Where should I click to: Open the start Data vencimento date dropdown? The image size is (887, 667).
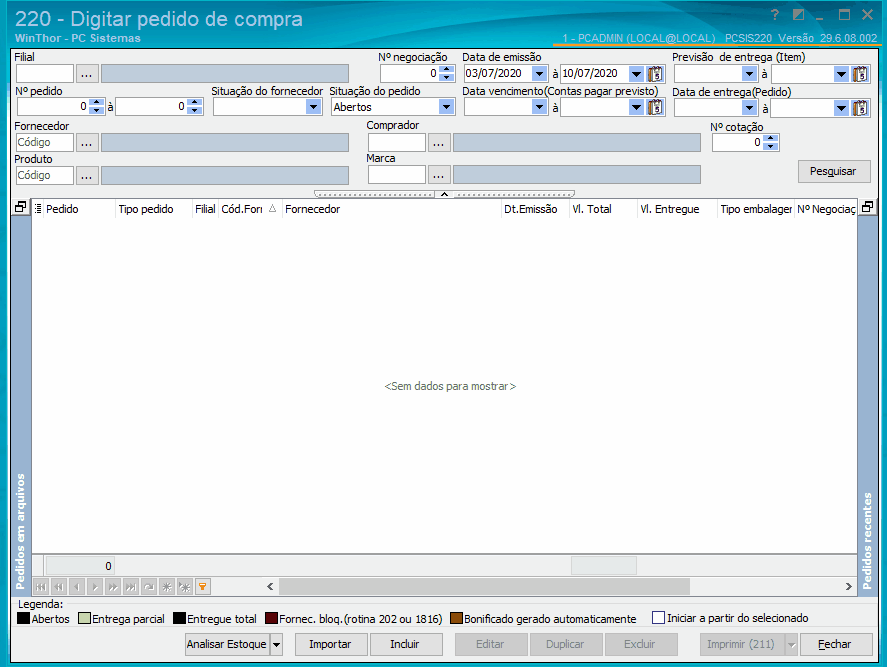pos(540,107)
